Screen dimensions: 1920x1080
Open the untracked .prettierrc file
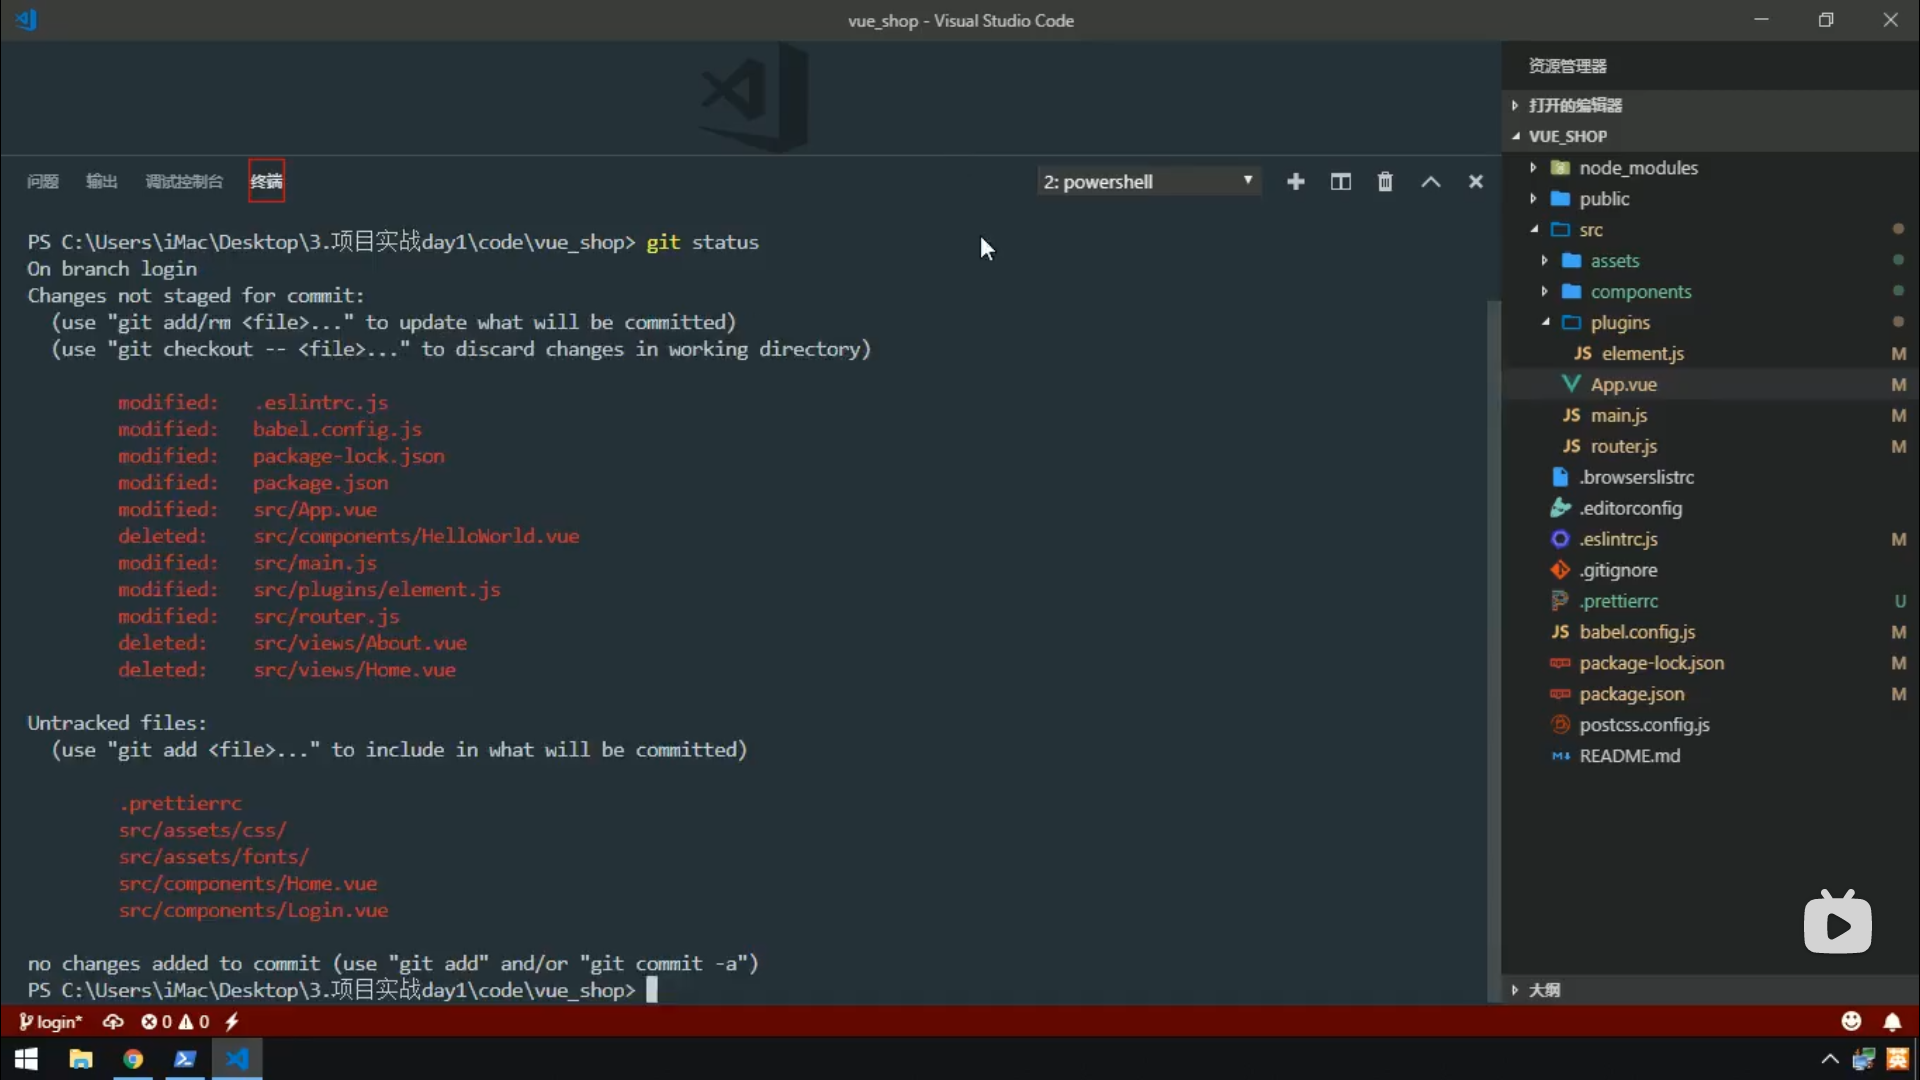point(1618,601)
